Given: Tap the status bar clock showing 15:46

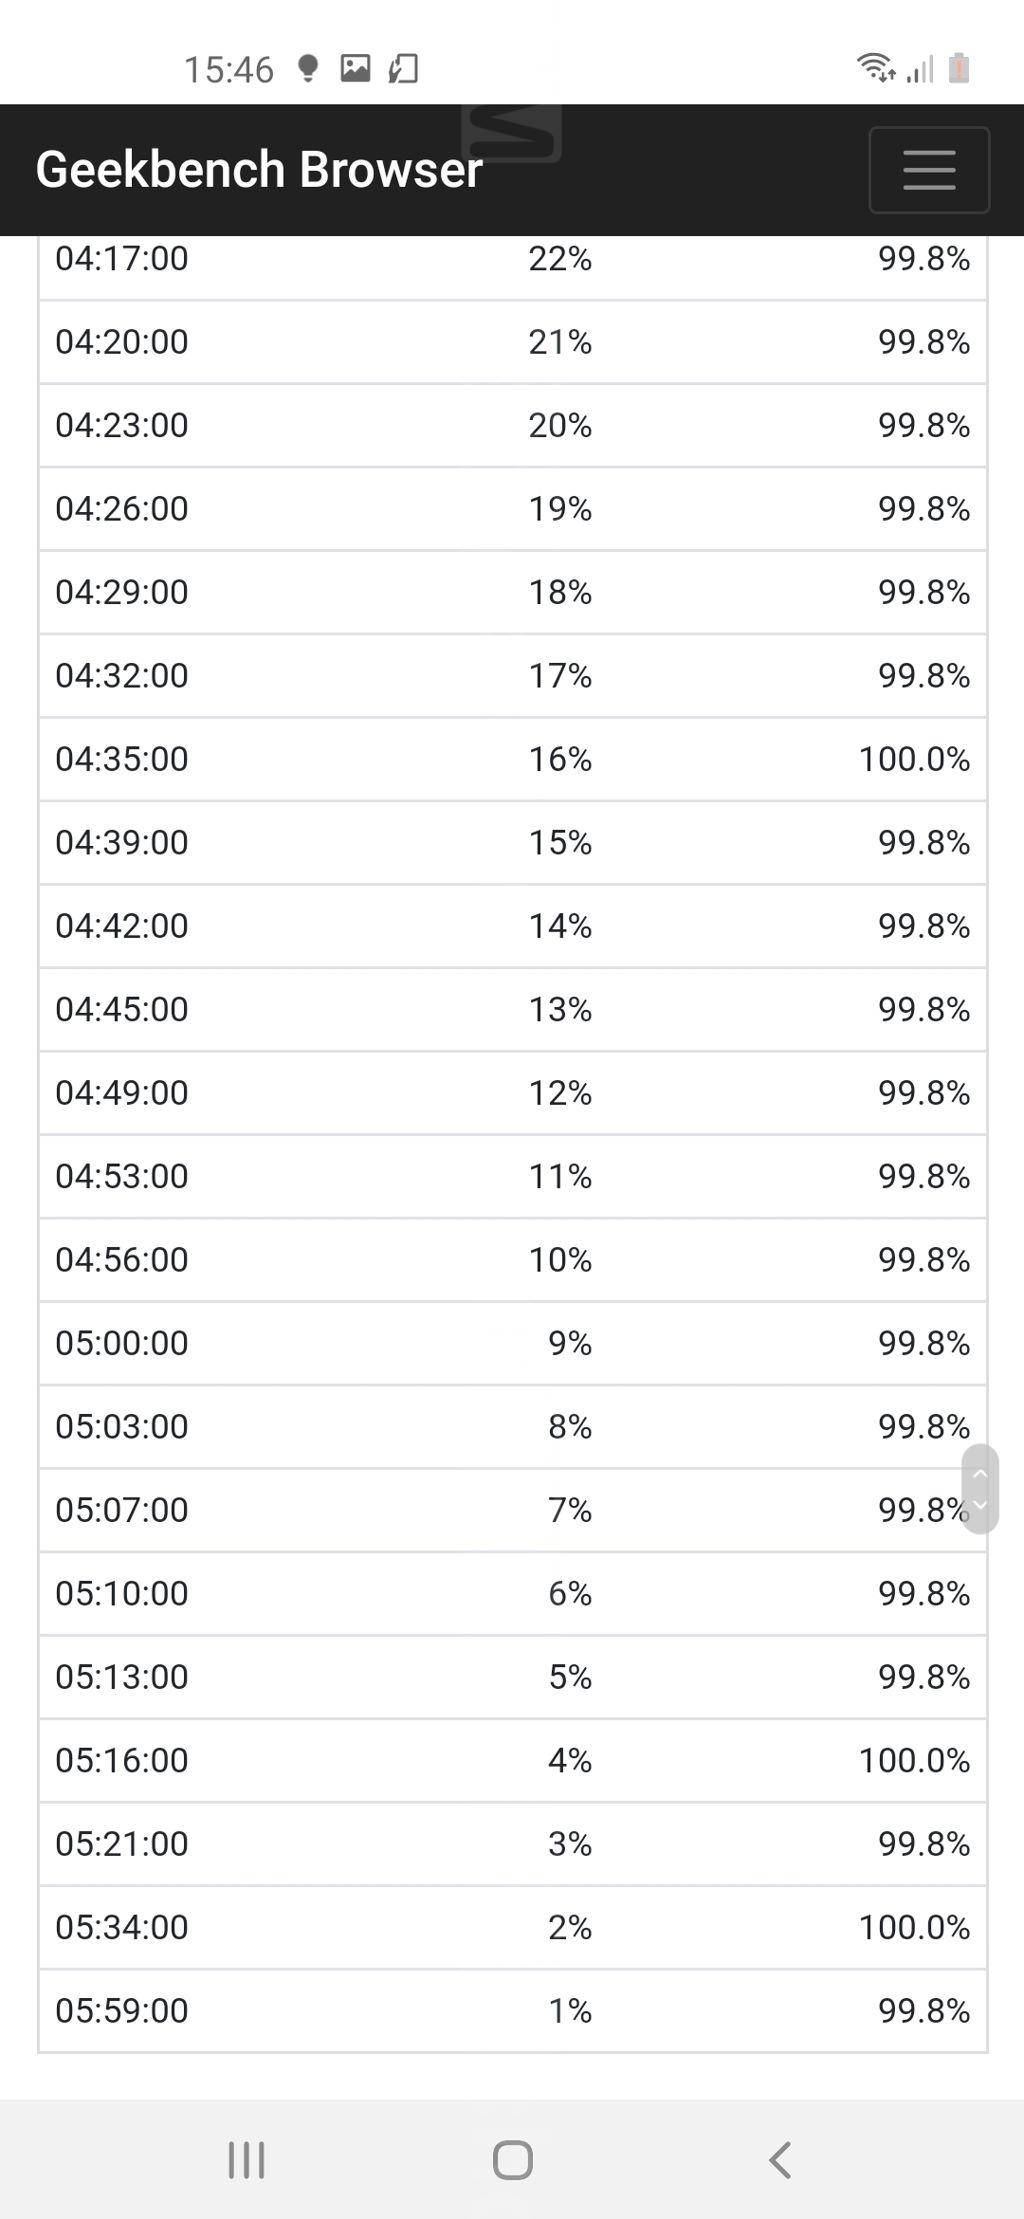Looking at the screenshot, I should [x=228, y=69].
